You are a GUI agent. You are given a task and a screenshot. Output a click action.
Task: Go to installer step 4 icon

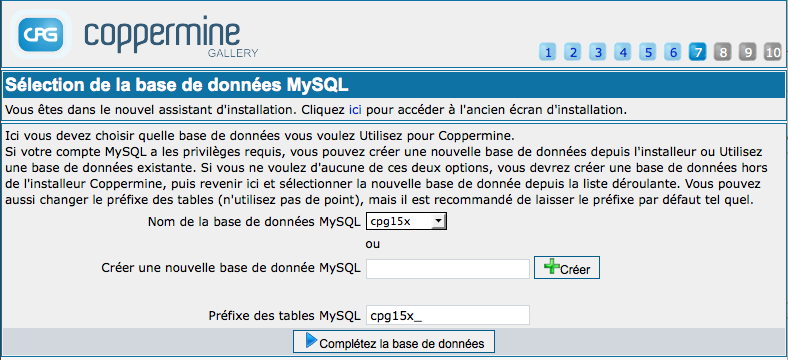pyautogui.click(x=623, y=52)
